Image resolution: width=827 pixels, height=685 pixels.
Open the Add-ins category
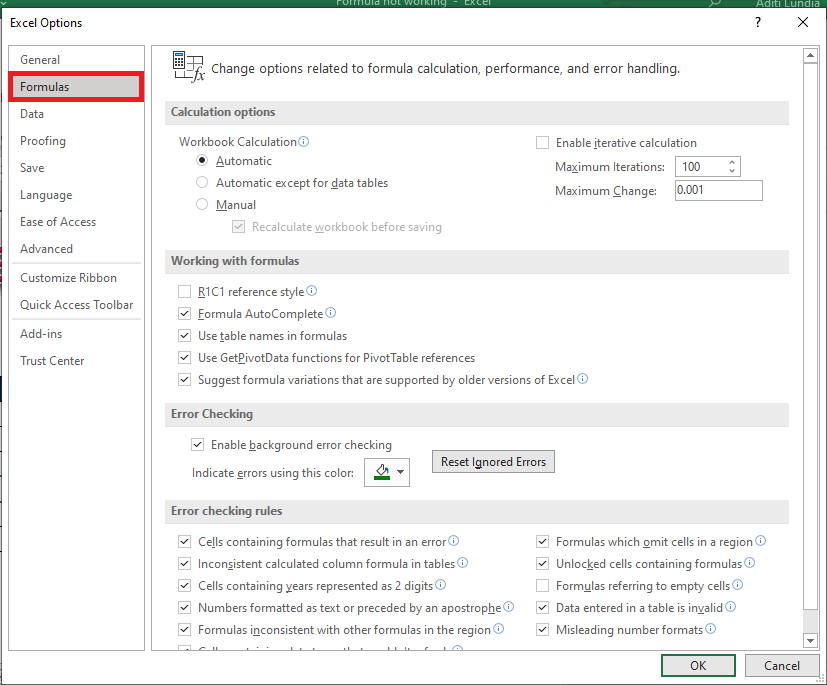point(76,333)
